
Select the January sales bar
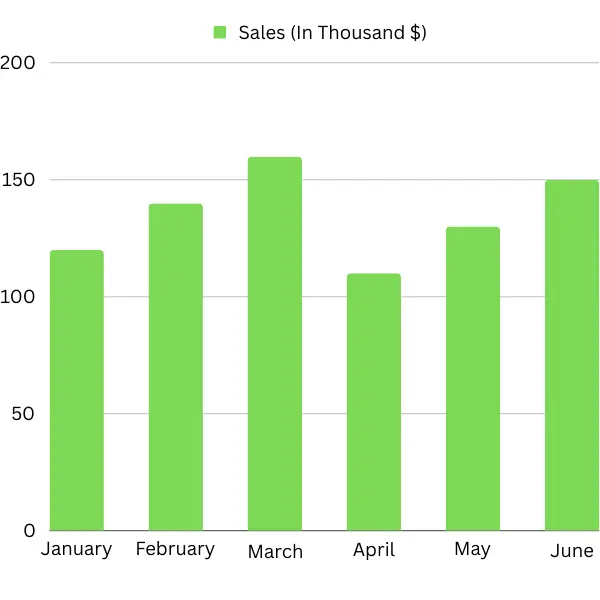pos(77,390)
